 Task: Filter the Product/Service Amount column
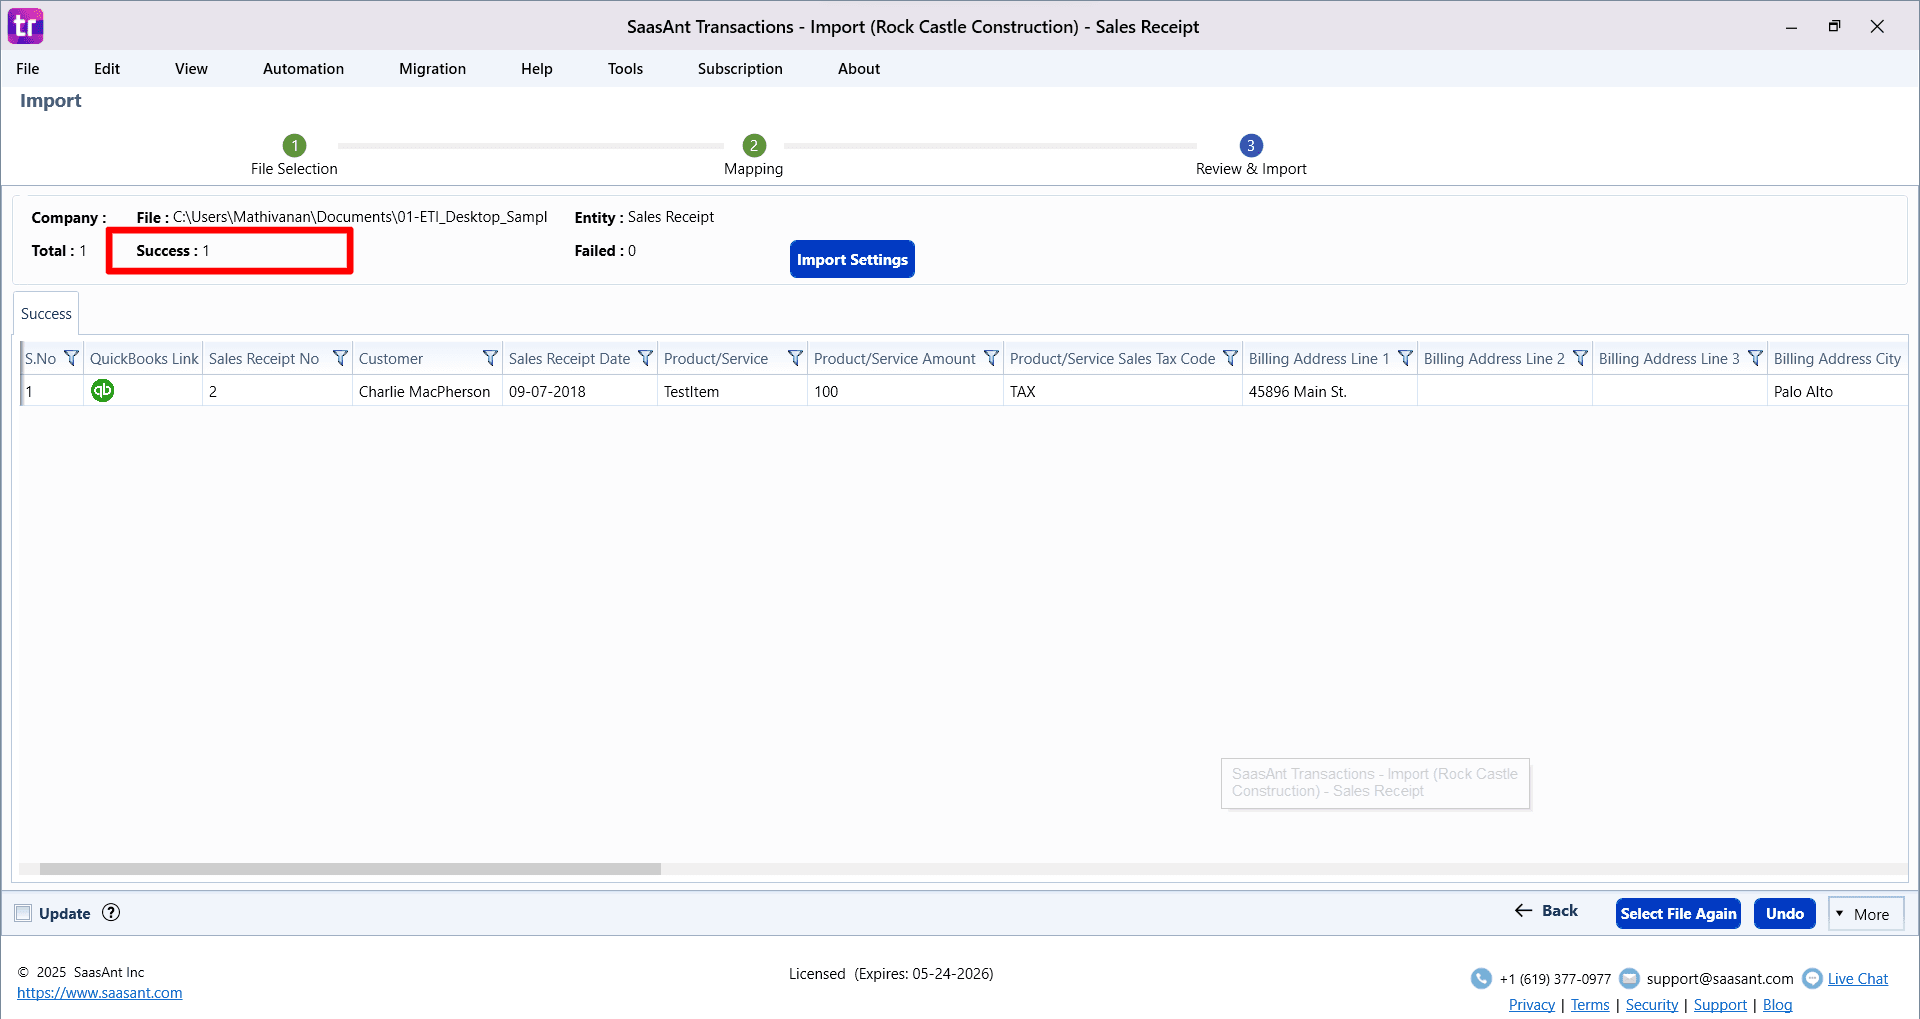[x=991, y=358]
